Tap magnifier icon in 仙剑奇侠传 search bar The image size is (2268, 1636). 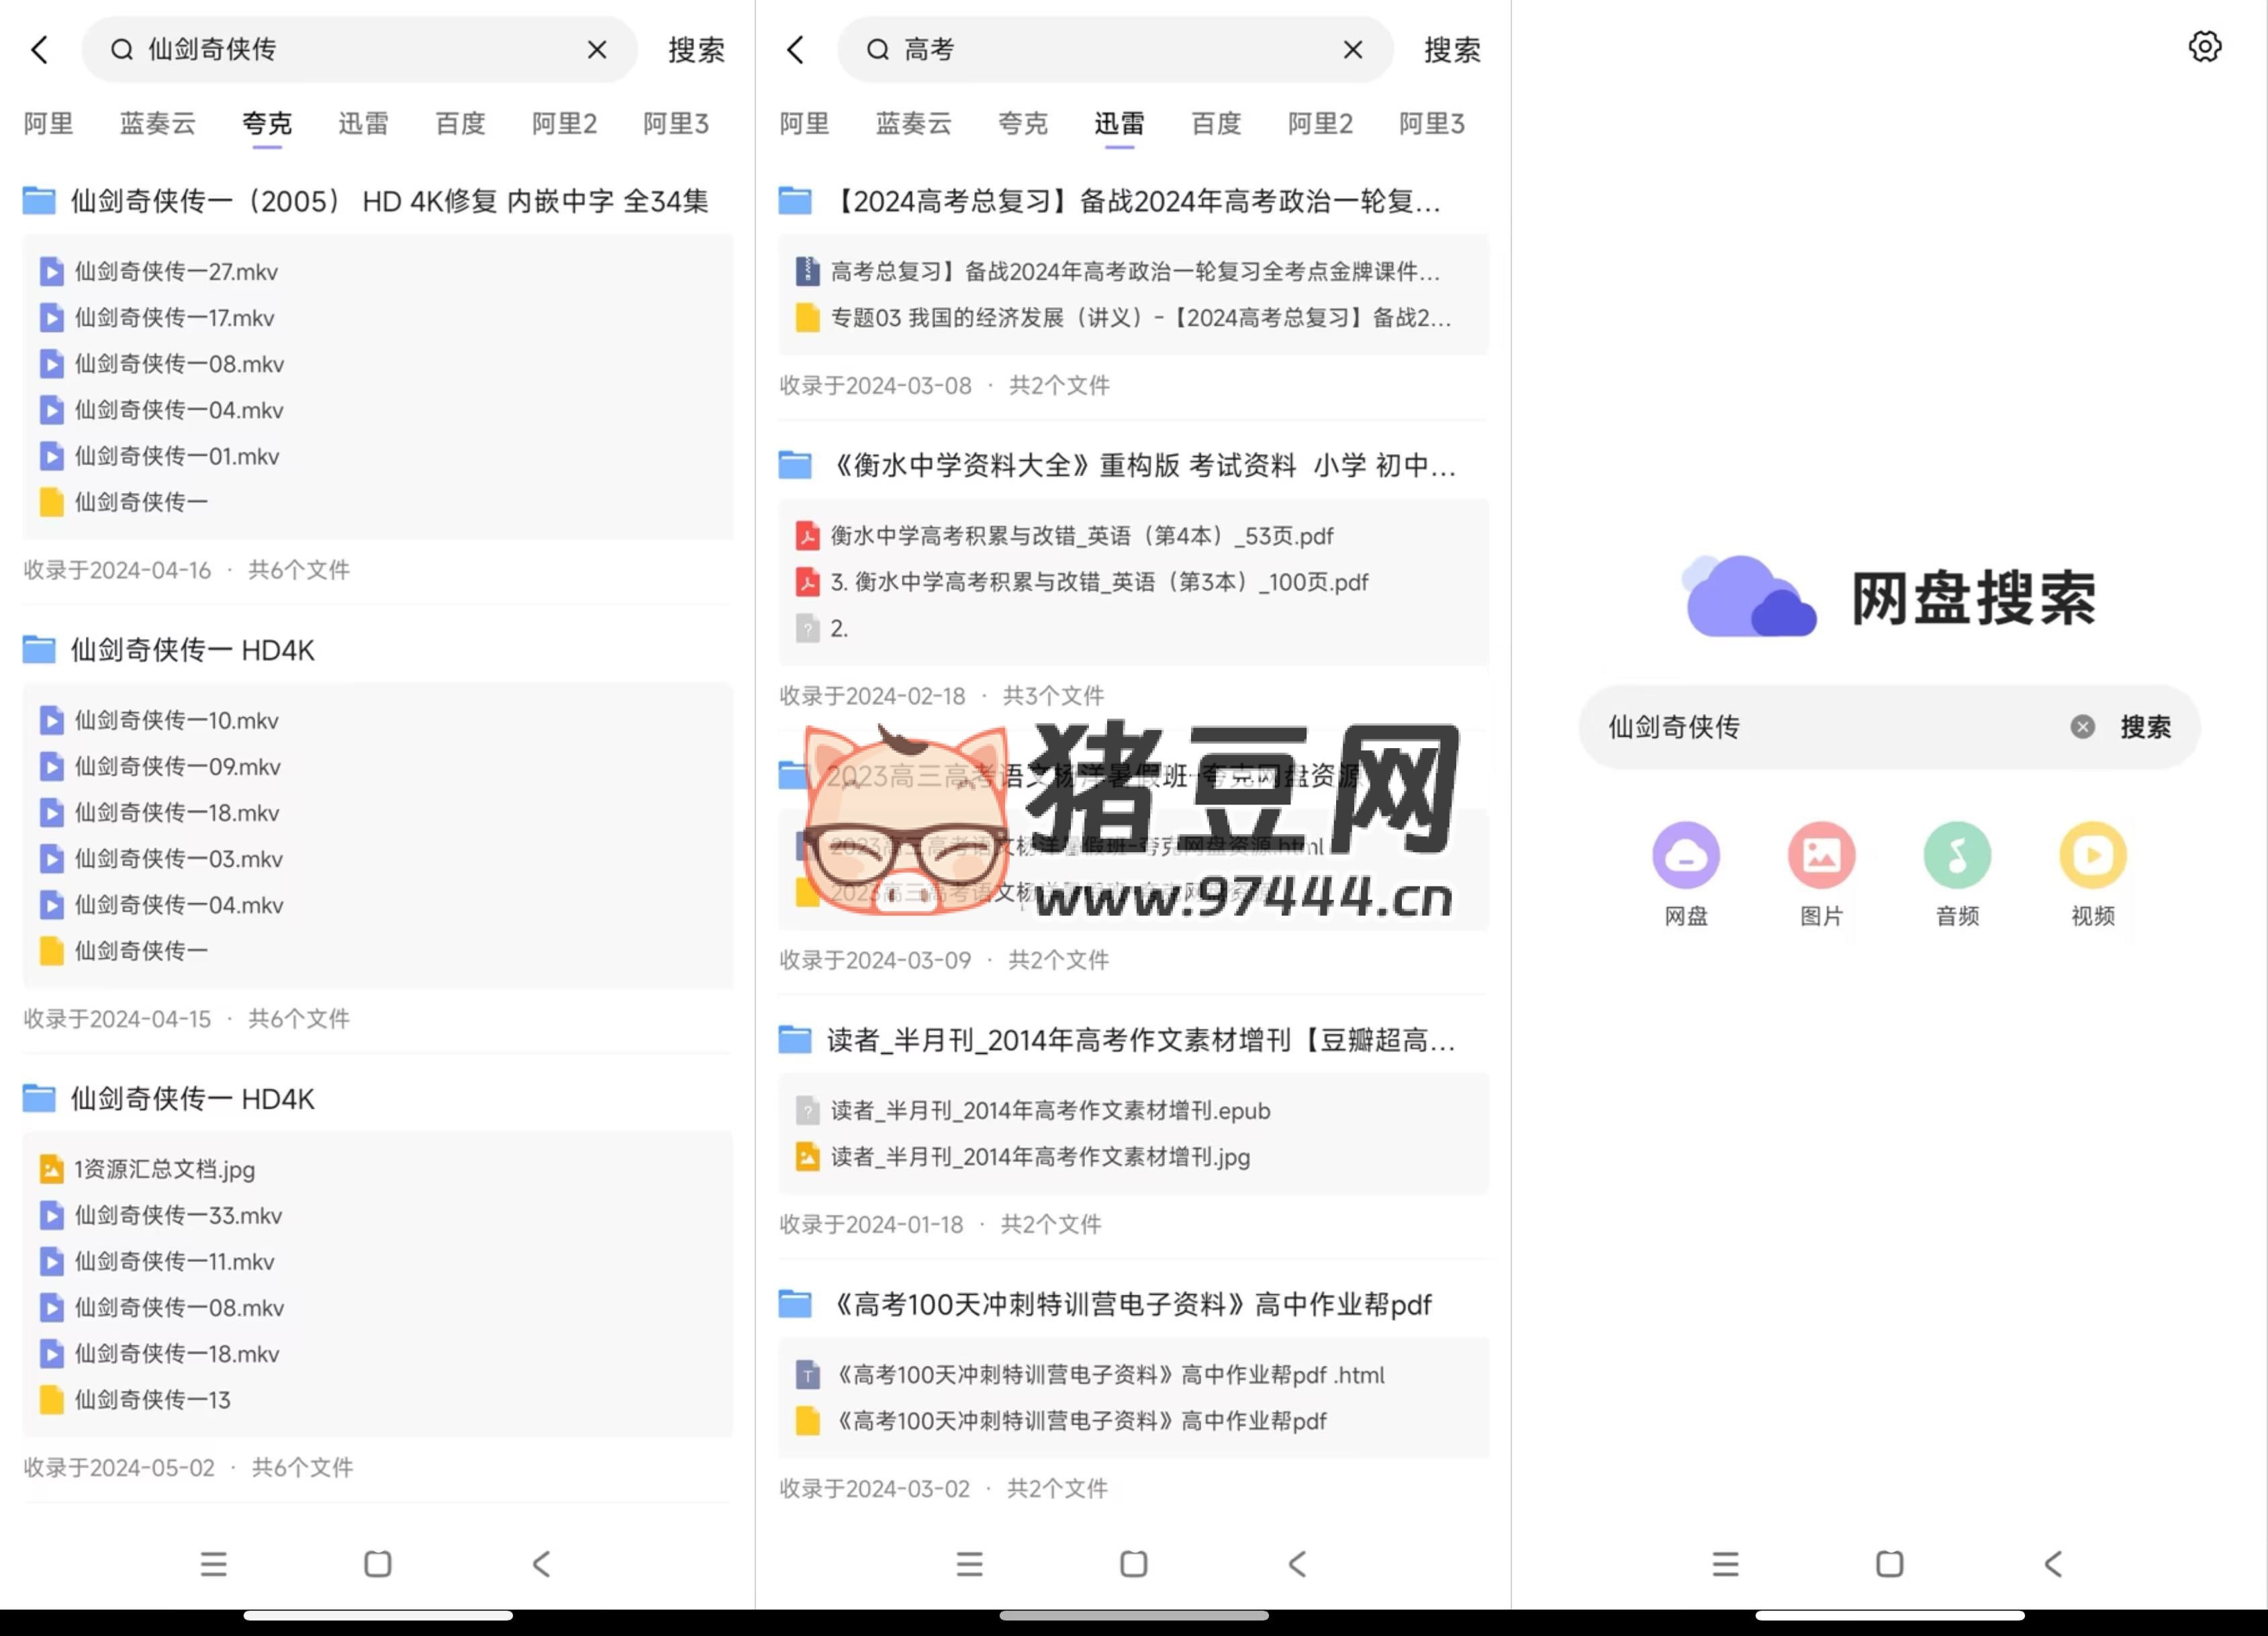(122, 50)
